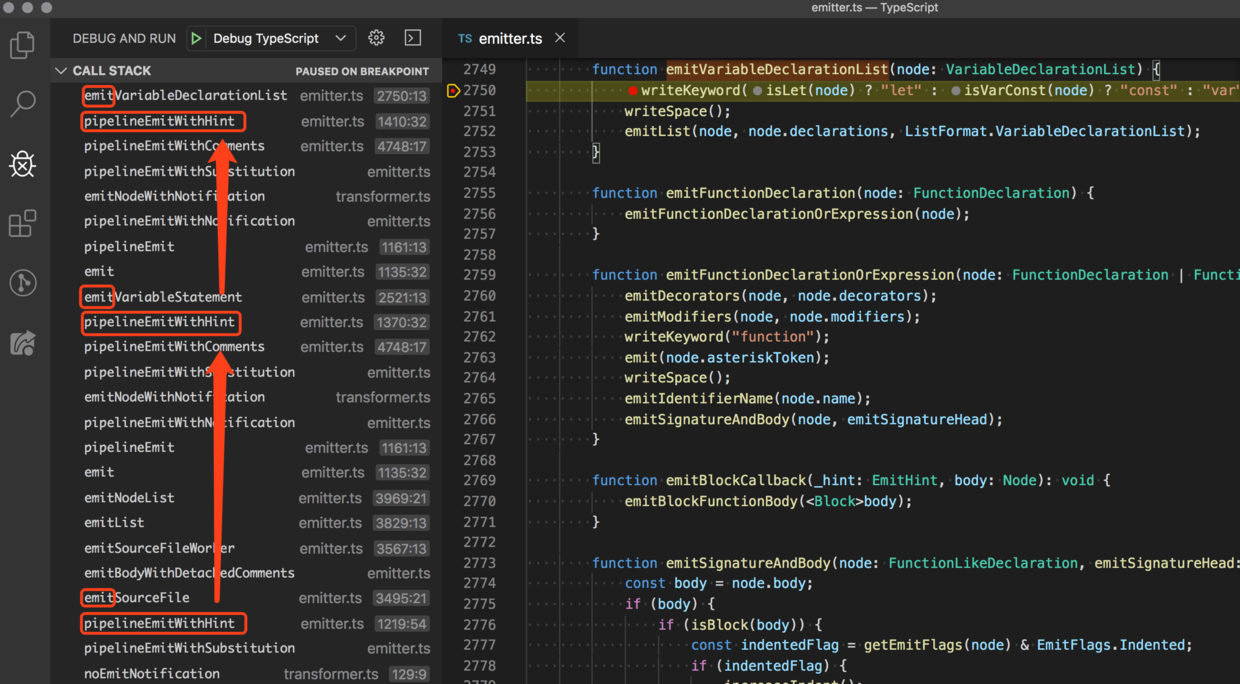Viewport: 1240px width, 684px height.
Task: Collapse the CALL STACK section
Action: pyautogui.click(x=62, y=71)
